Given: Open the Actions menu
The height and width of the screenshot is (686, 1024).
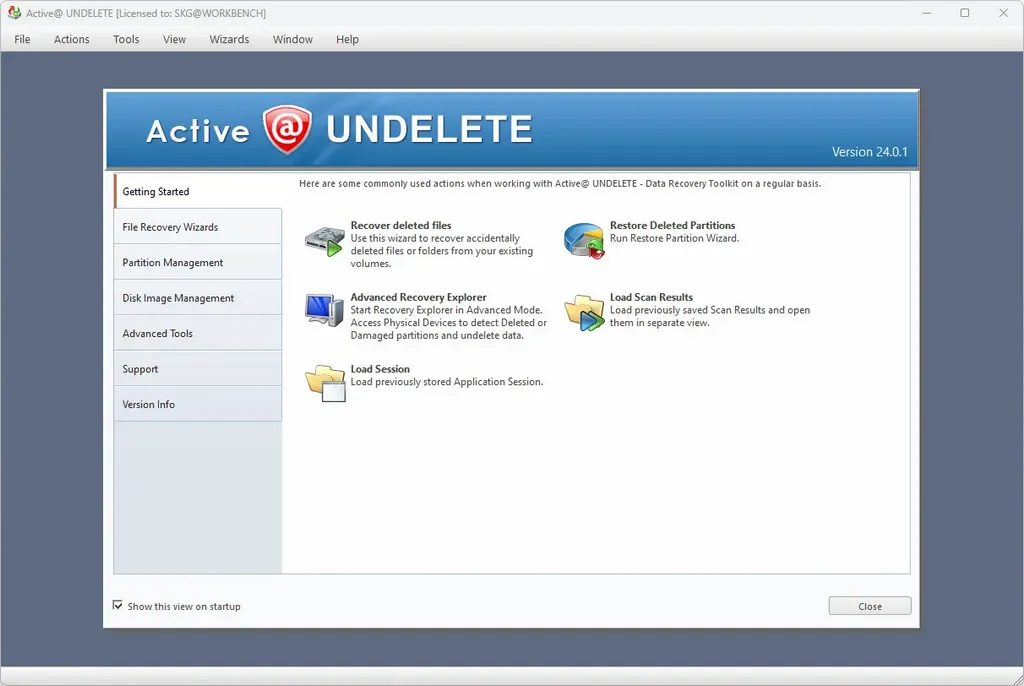Looking at the screenshot, I should point(71,39).
